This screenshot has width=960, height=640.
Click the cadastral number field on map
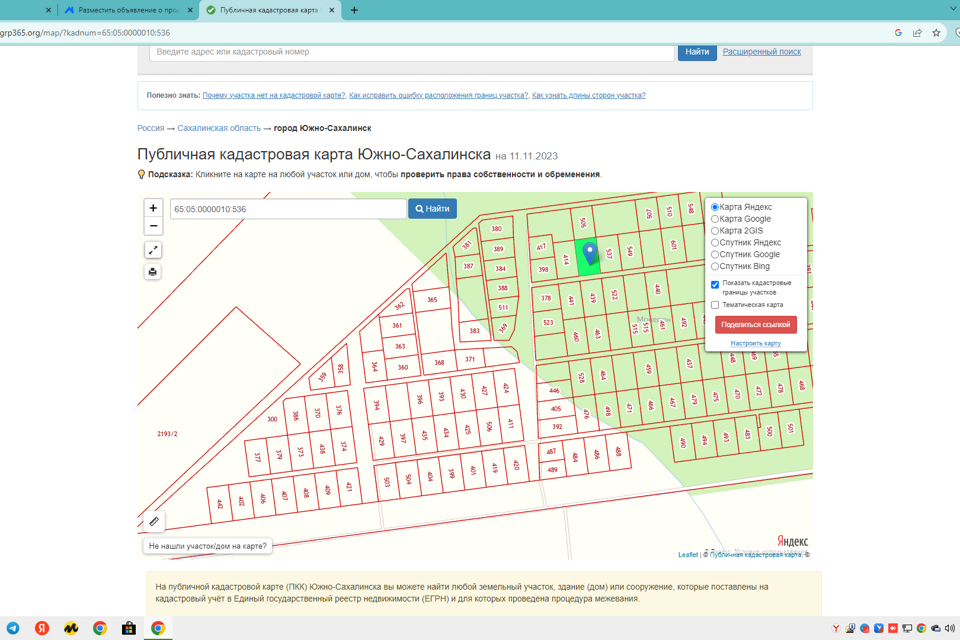coord(288,209)
